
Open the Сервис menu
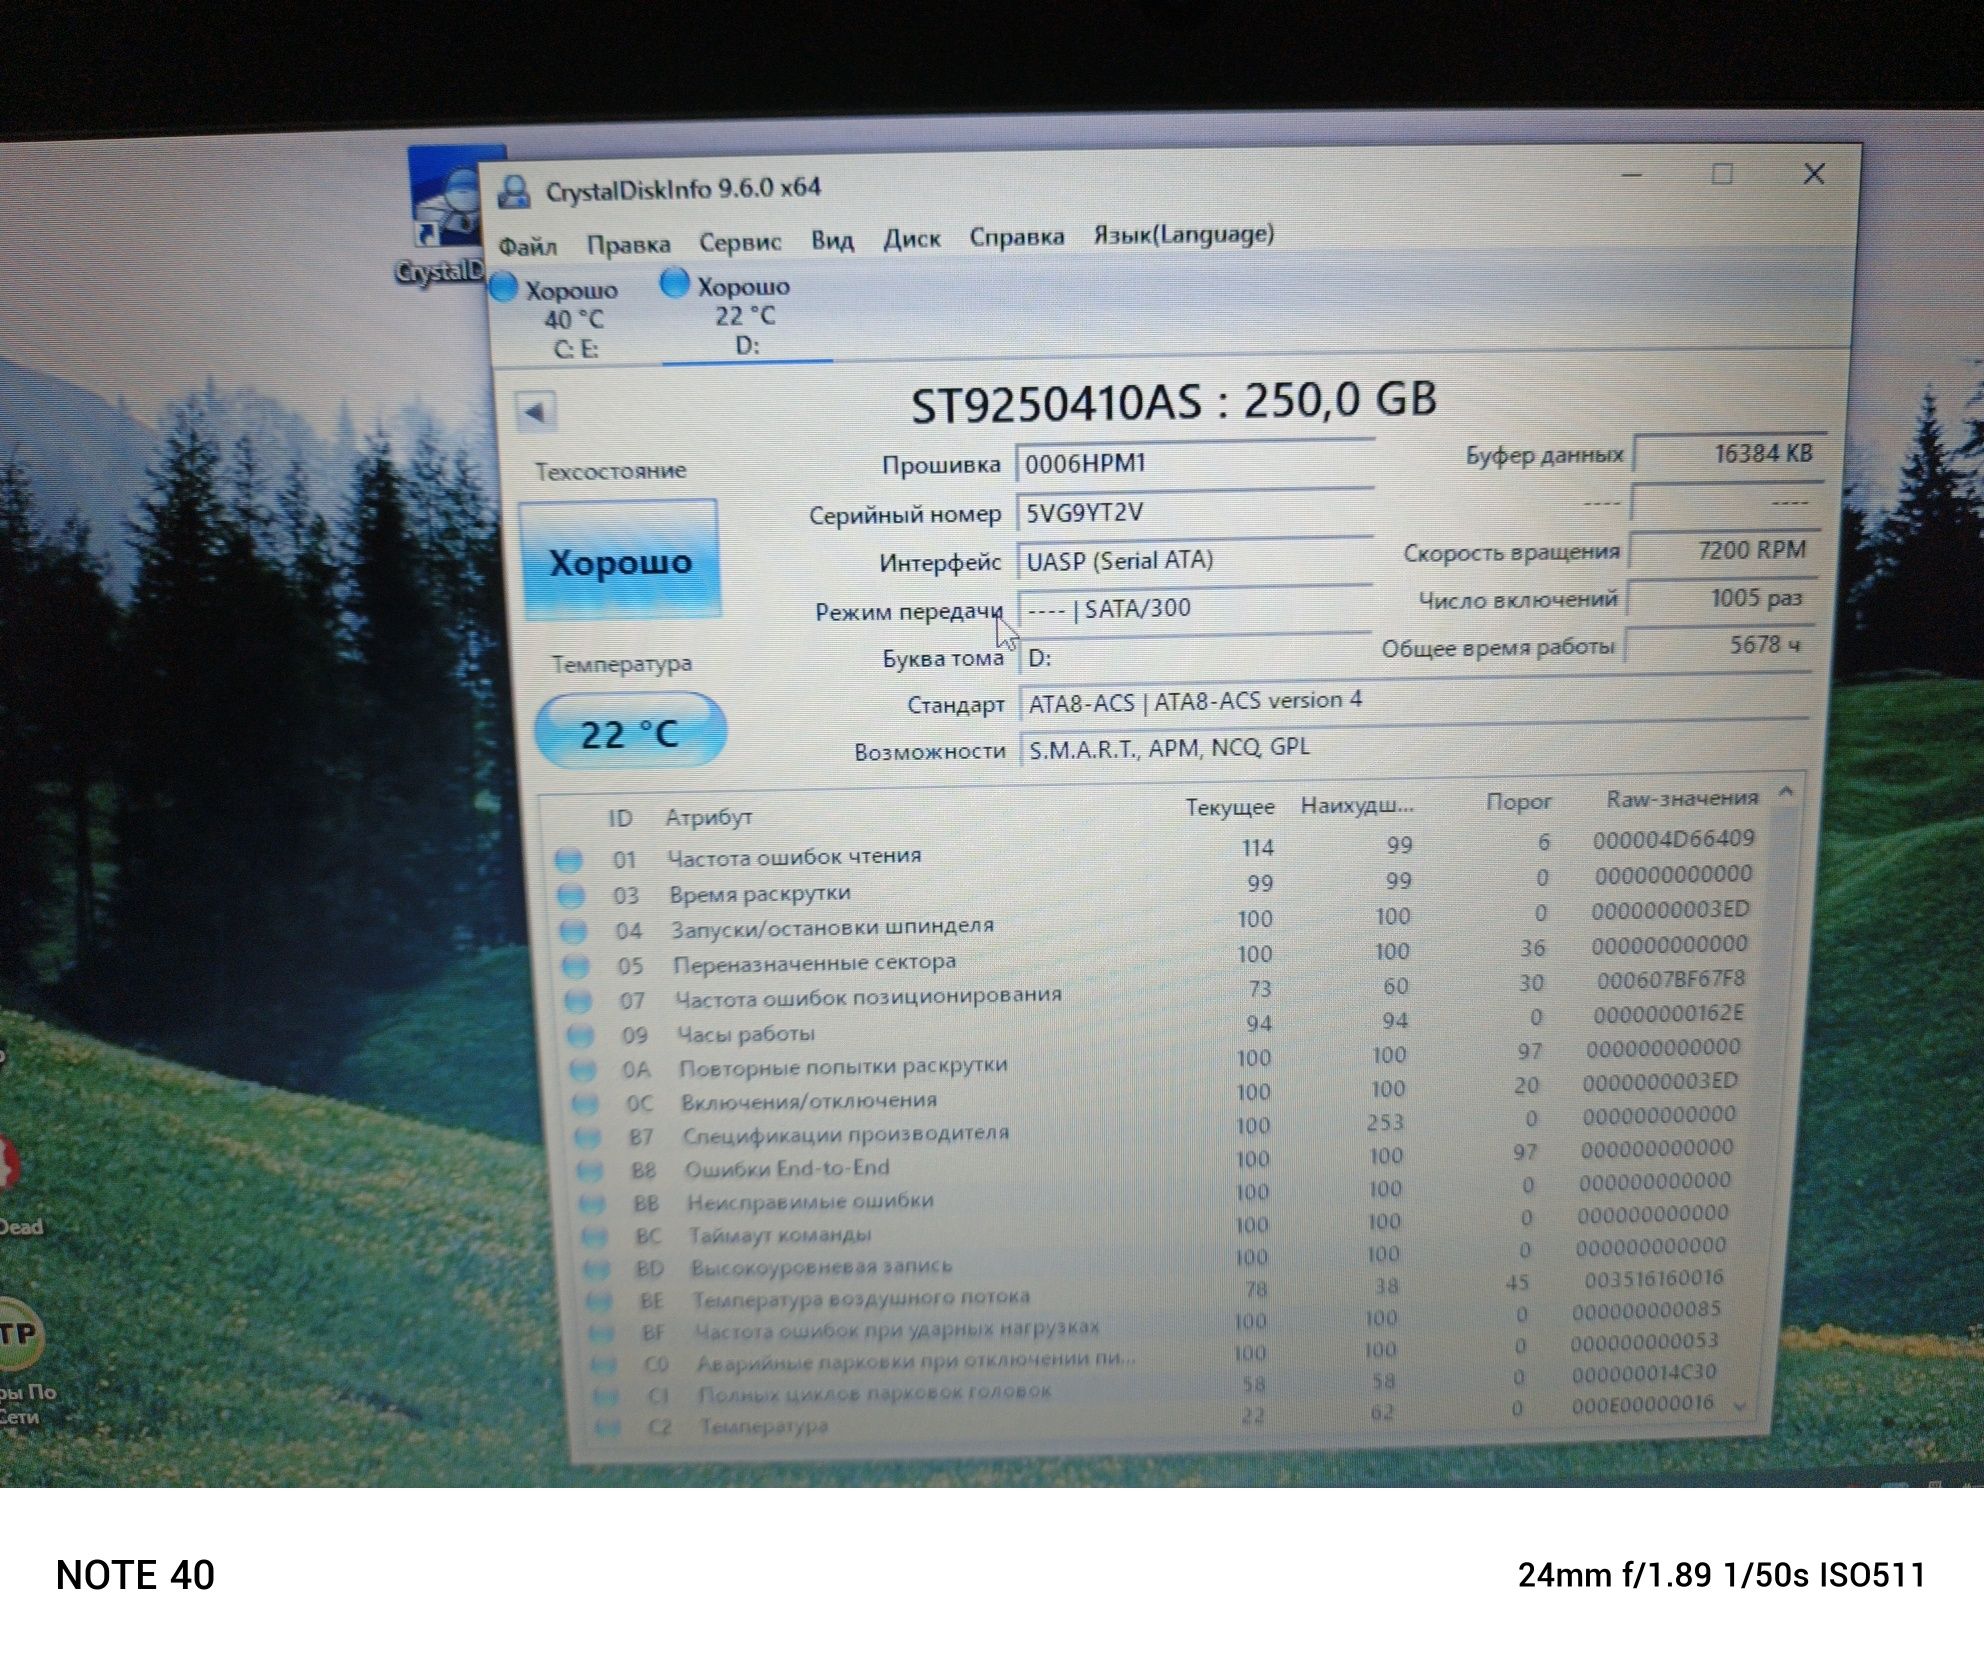click(739, 242)
